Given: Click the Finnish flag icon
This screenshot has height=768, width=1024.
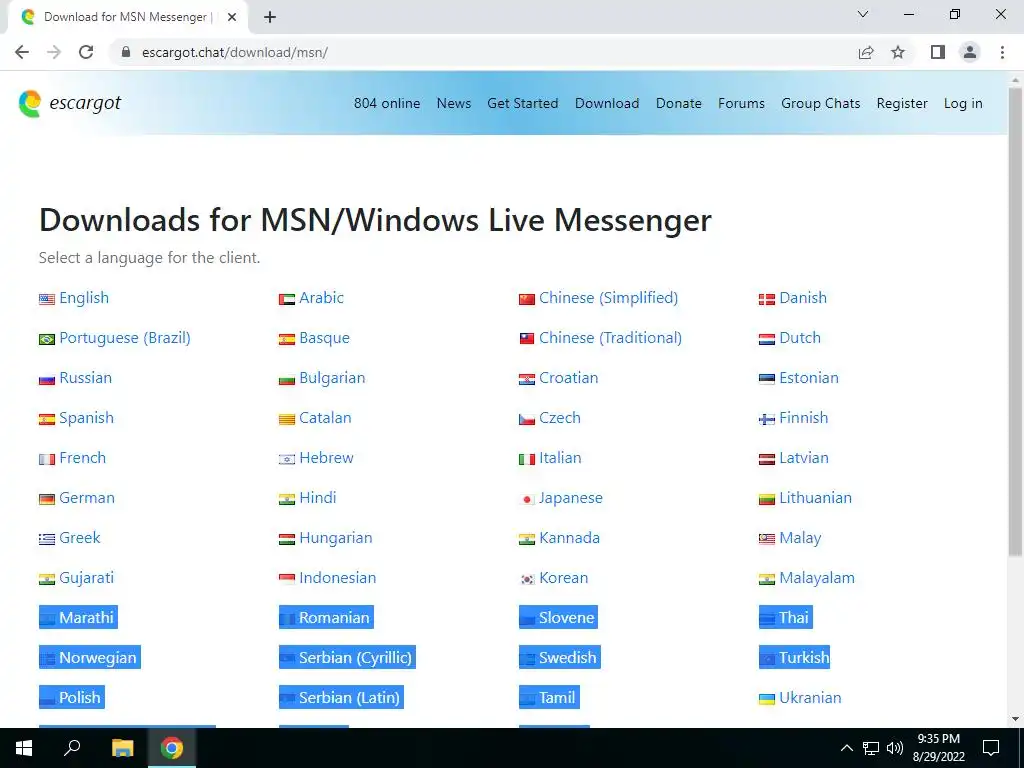Looking at the screenshot, I should (x=767, y=419).
